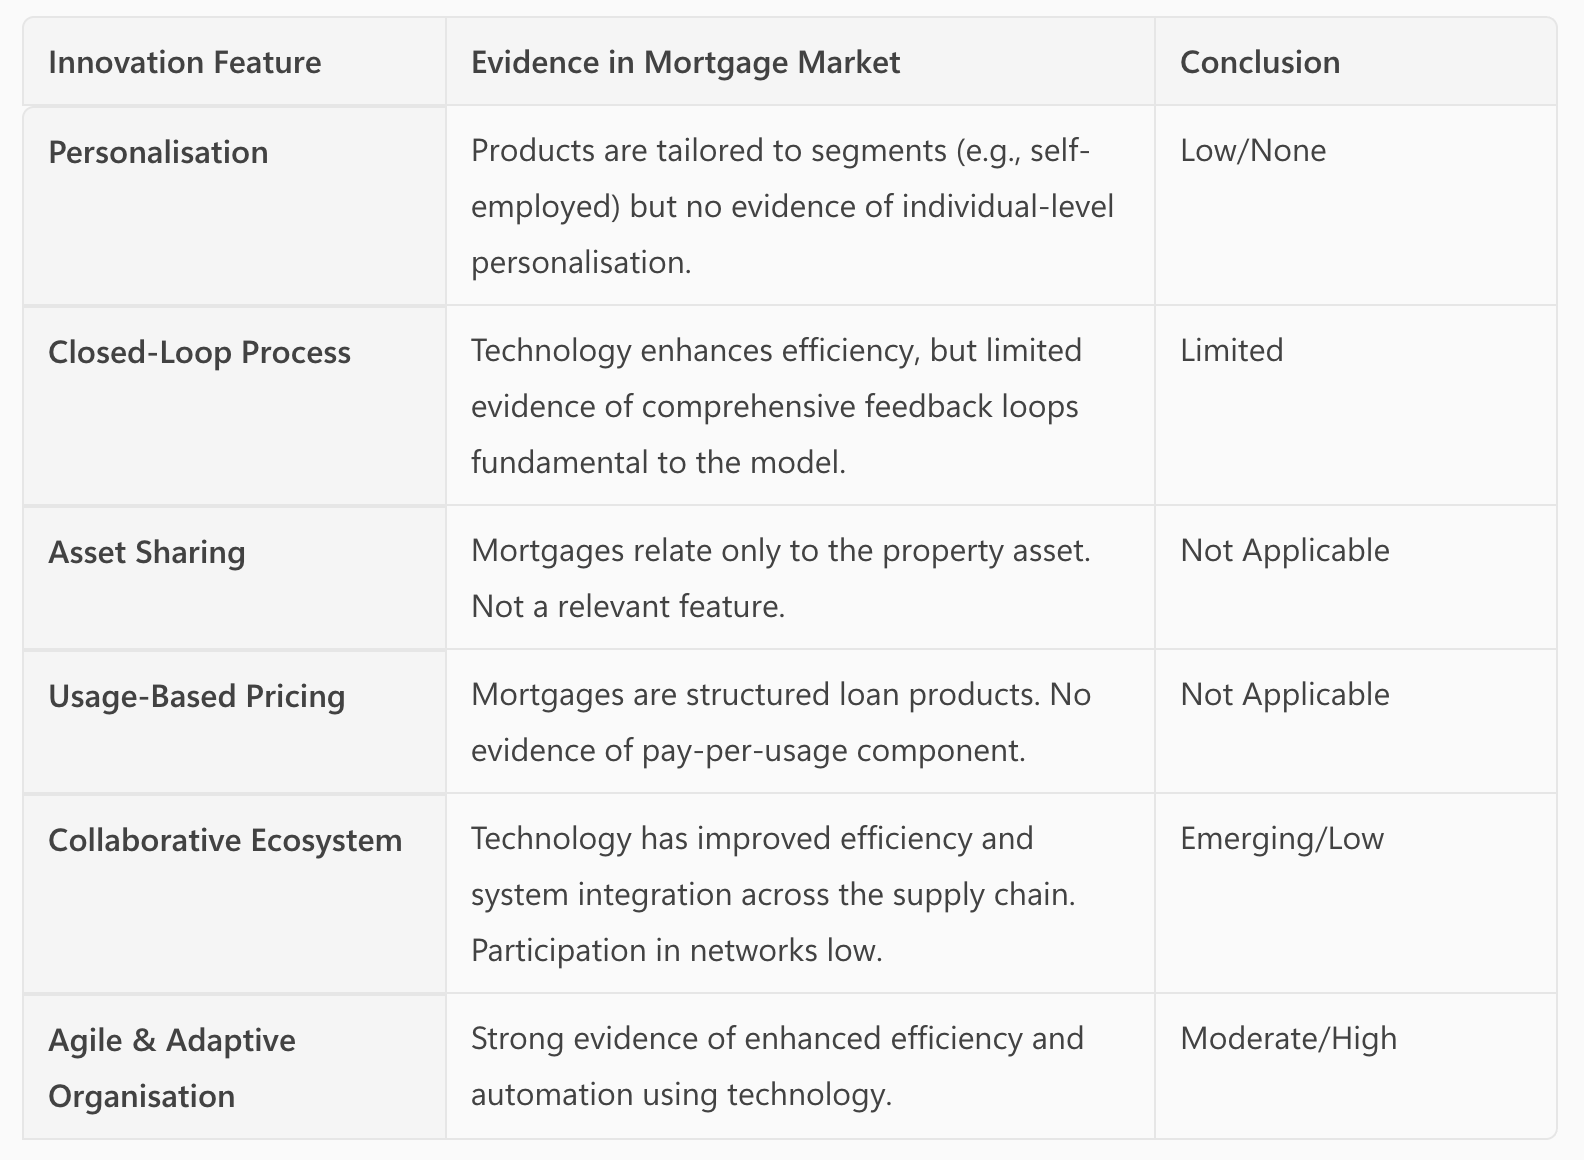Select the Personalisation row label
1584x1160 pixels.
[158, 152]
